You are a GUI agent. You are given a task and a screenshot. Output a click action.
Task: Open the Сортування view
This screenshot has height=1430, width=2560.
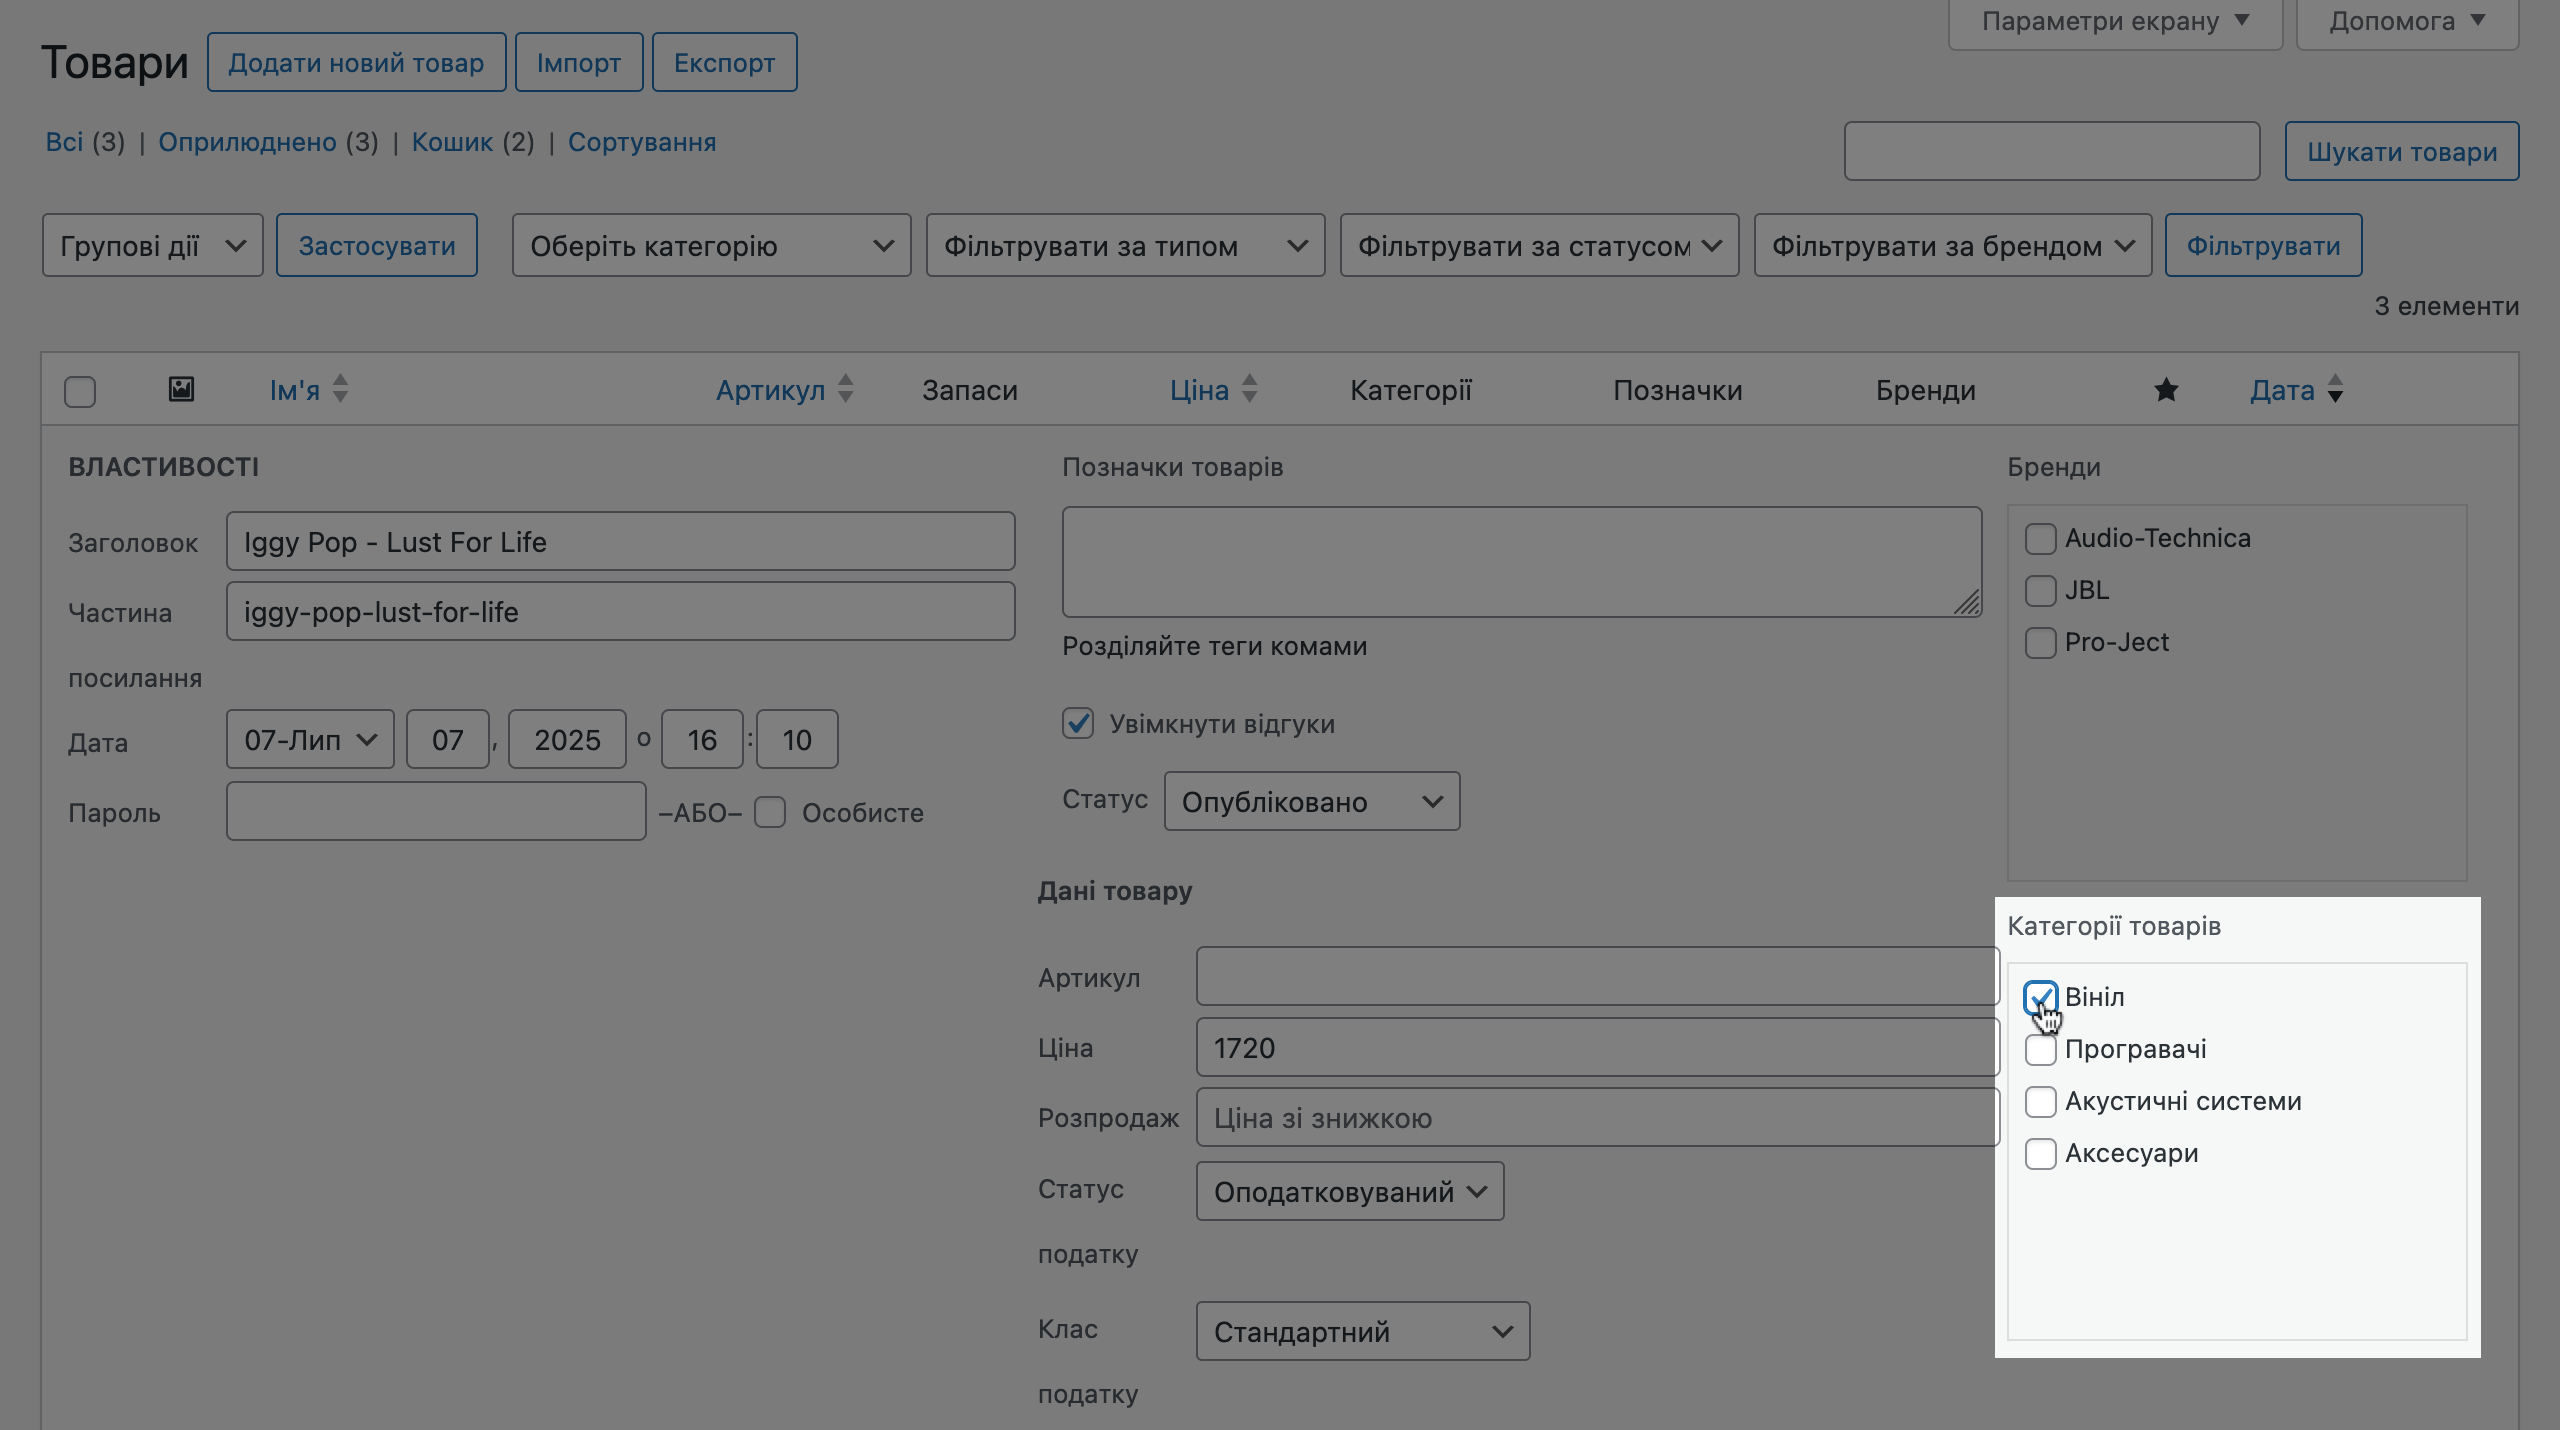pyautogui.click(x=642, y=142)
